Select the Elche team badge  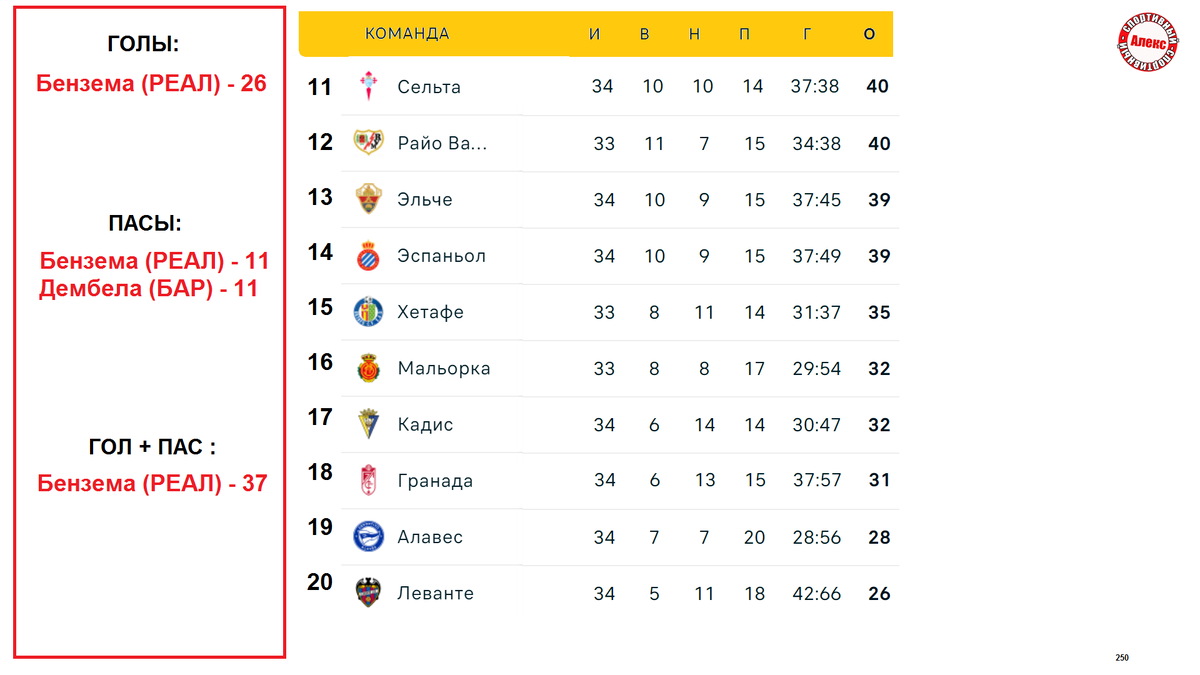click(x=368, y=199)
